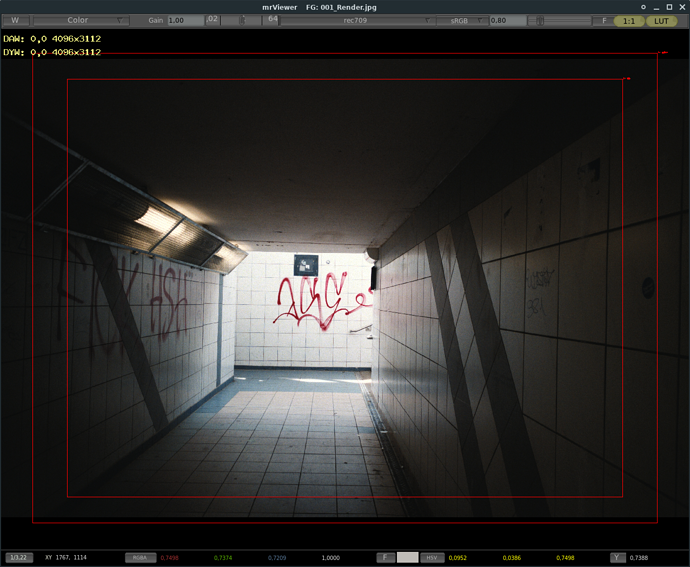Click the W button in toolbar
This screenshot has height=567, width=690.
pos(15,20)
